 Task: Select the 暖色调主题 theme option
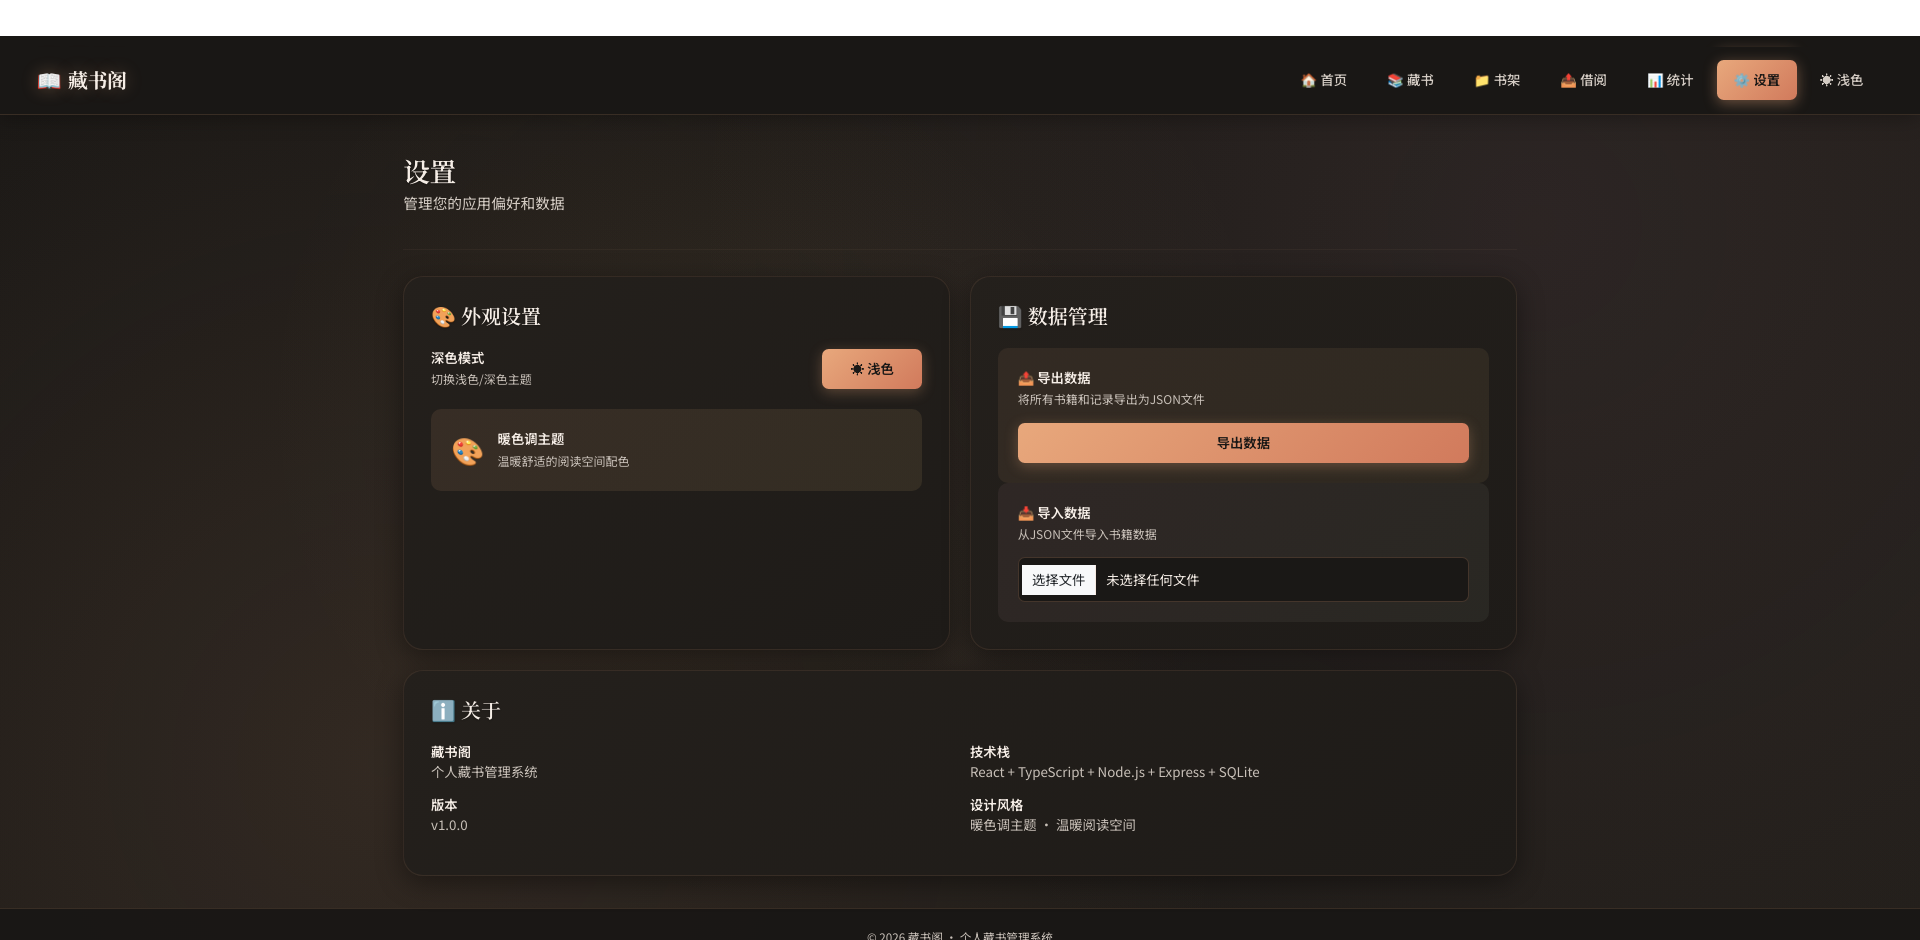coord(676,450)
